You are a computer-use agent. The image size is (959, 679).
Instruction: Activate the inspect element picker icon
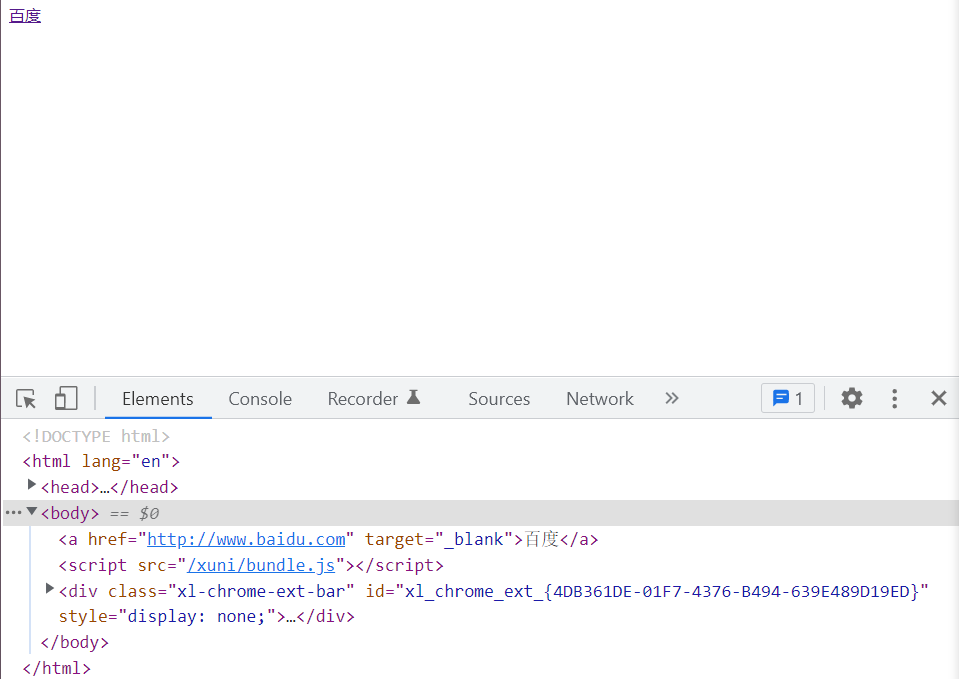26,399
